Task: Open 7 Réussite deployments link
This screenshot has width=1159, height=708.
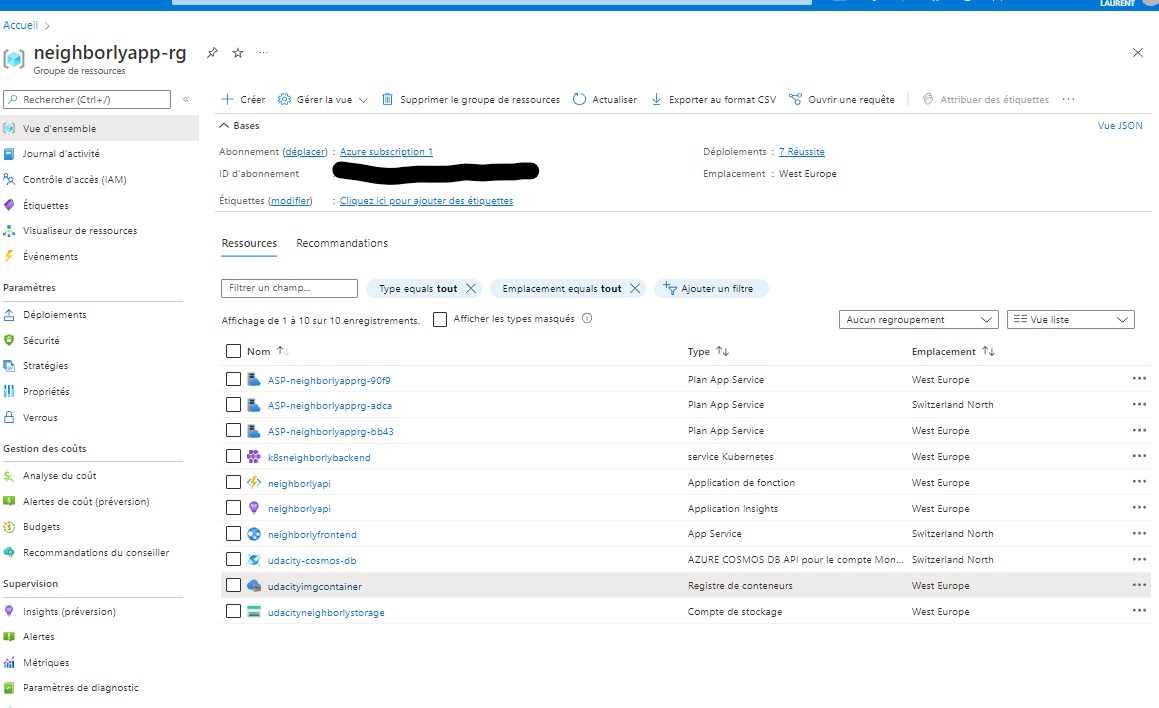Action: [x=801, y=152]
